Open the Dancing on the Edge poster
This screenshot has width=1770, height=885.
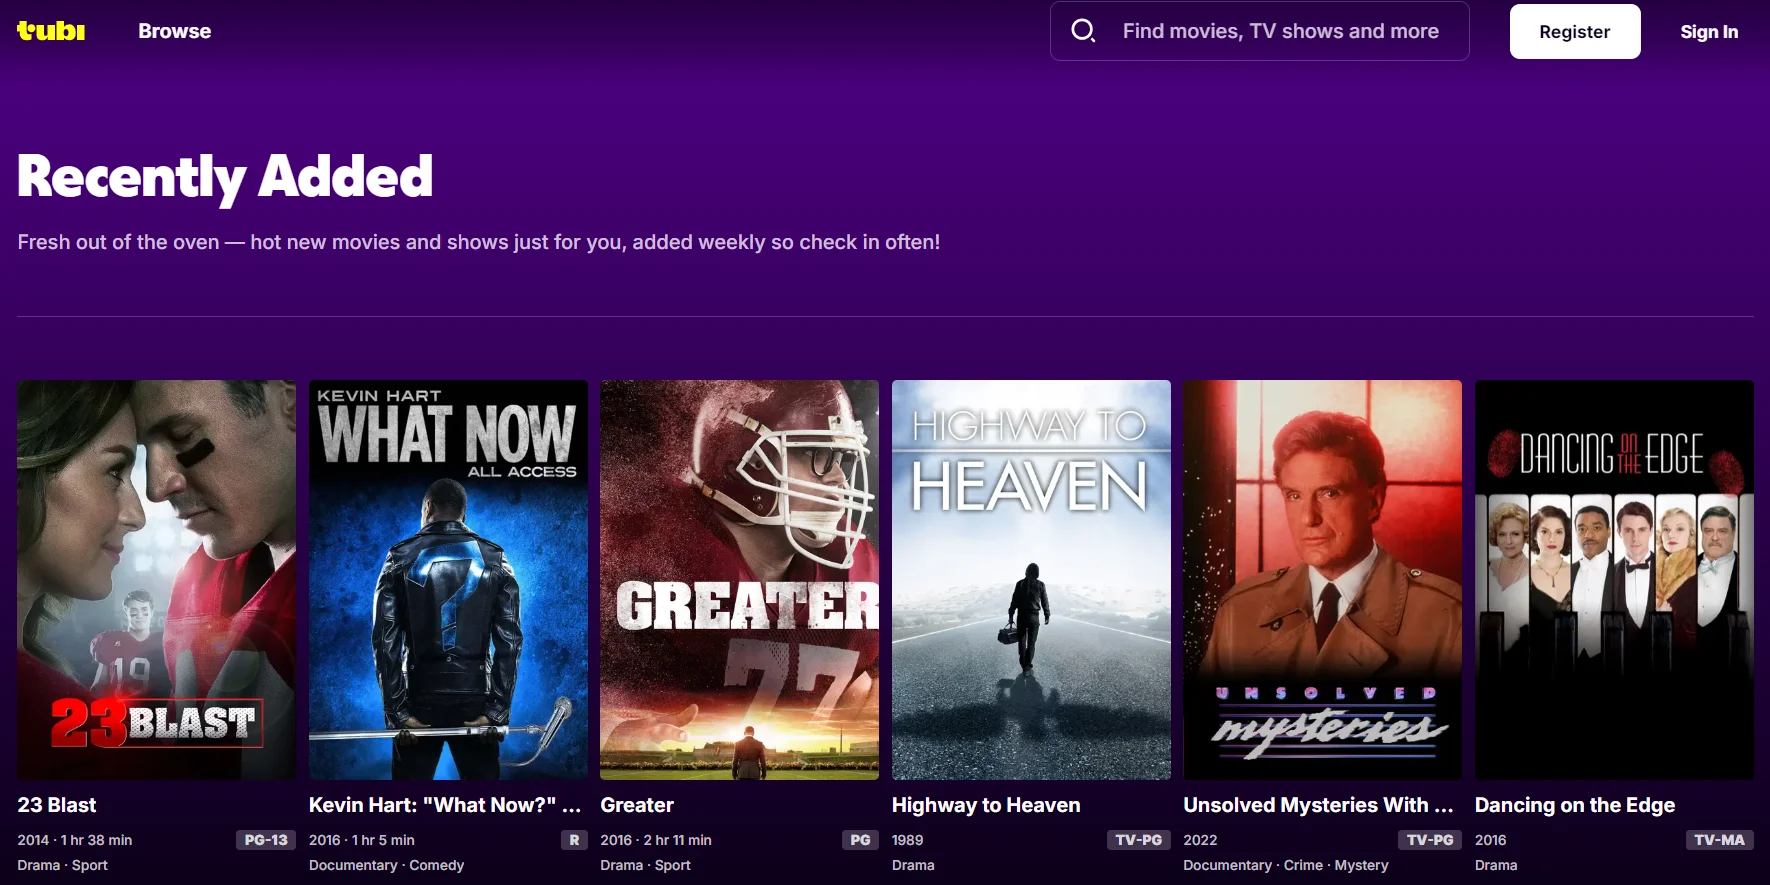point(1614,580)
